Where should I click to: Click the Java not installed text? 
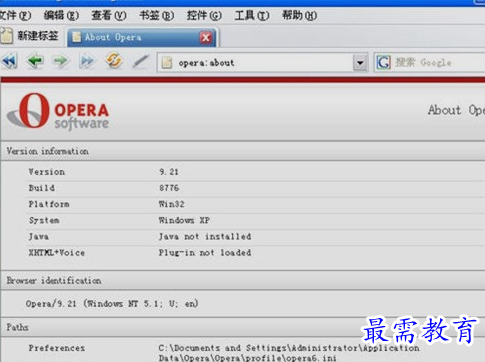point(205,237)
